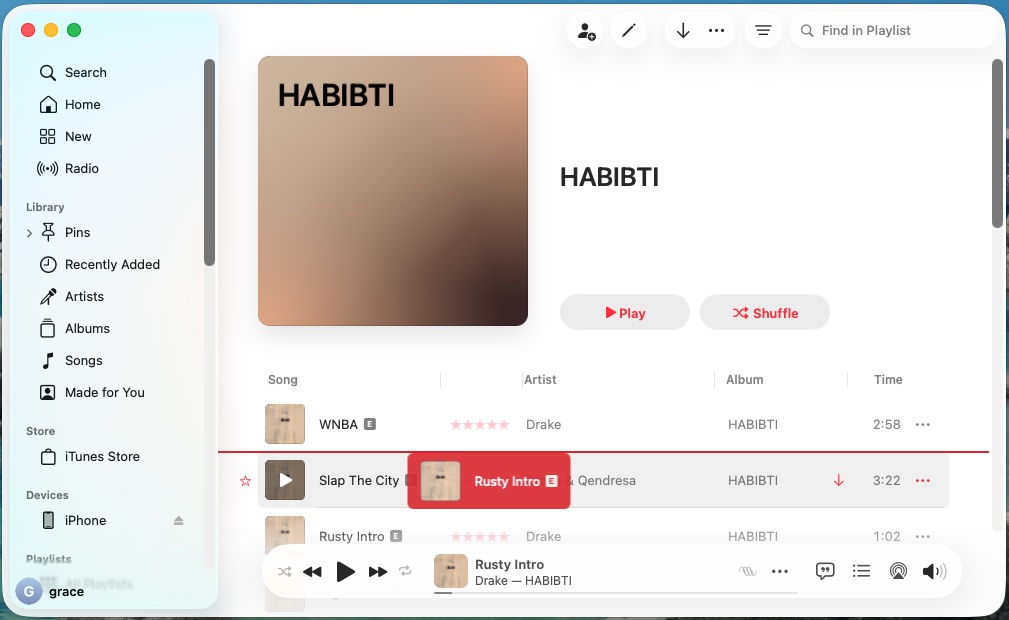Toggle shuffle in the playback bar
Viewport: 1009px width, 620px height.
pos(284,571)
